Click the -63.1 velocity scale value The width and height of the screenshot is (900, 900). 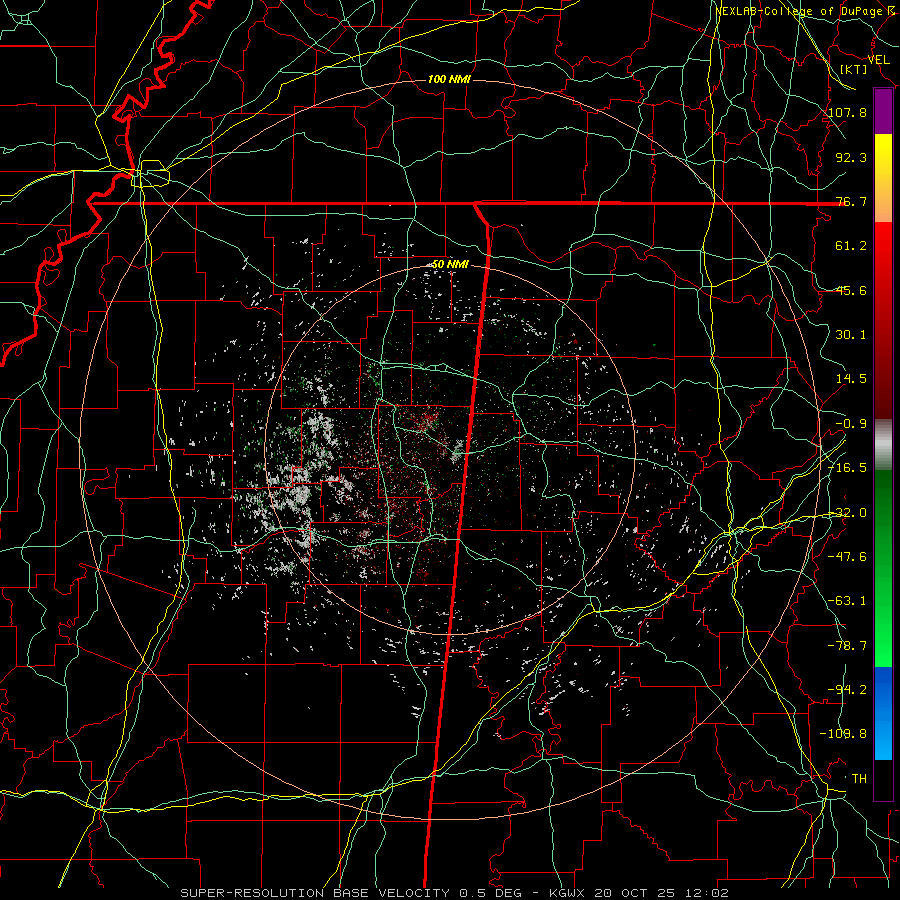[x=848, y=601]
